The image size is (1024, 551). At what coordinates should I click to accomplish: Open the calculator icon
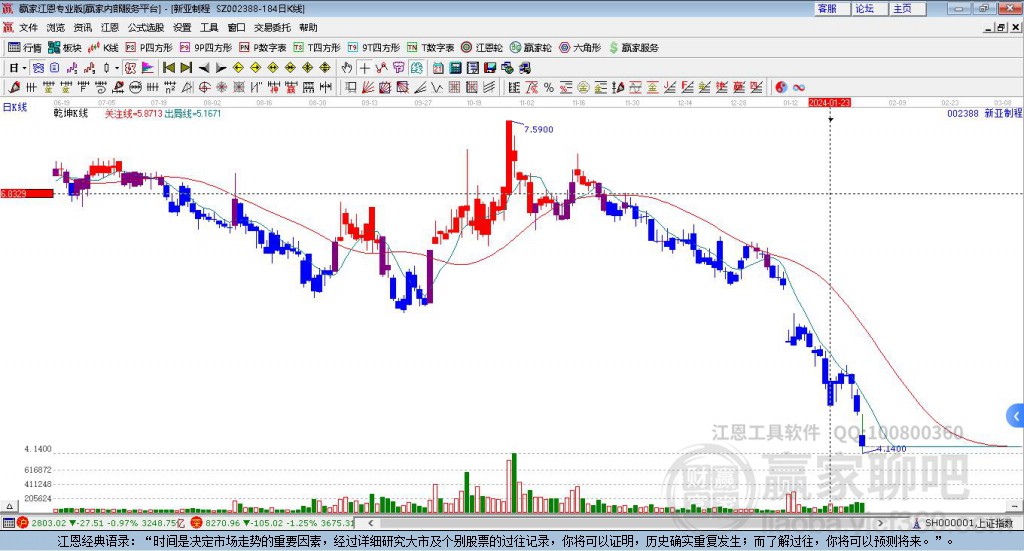(456, 68)
